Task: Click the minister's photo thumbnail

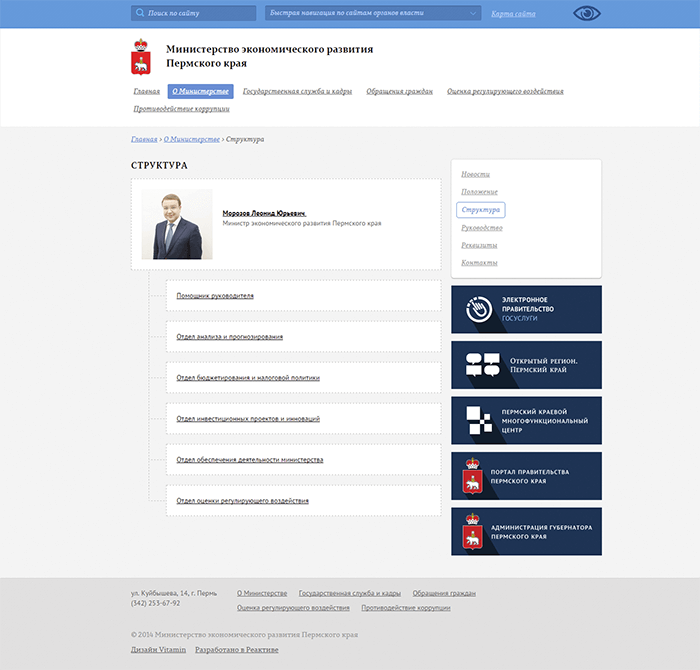Action: click(176, 224)
